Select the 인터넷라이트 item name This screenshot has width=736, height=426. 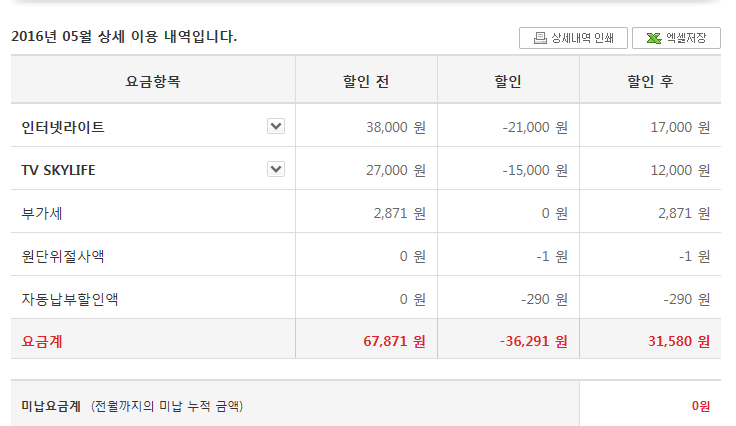coord(63,128)
